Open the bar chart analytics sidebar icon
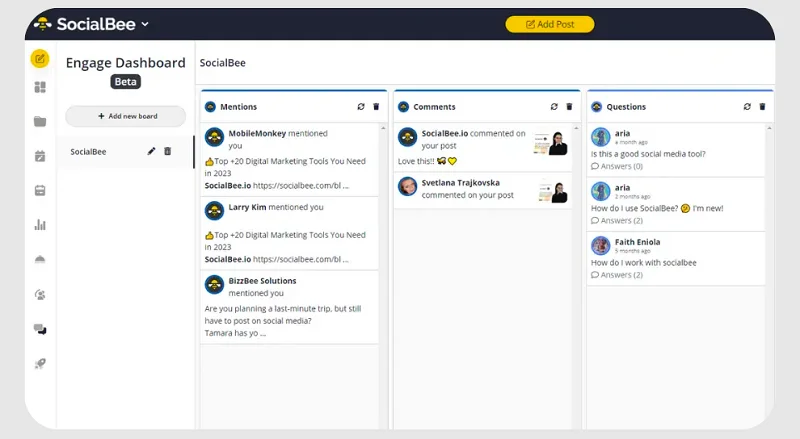 point(40,224)
